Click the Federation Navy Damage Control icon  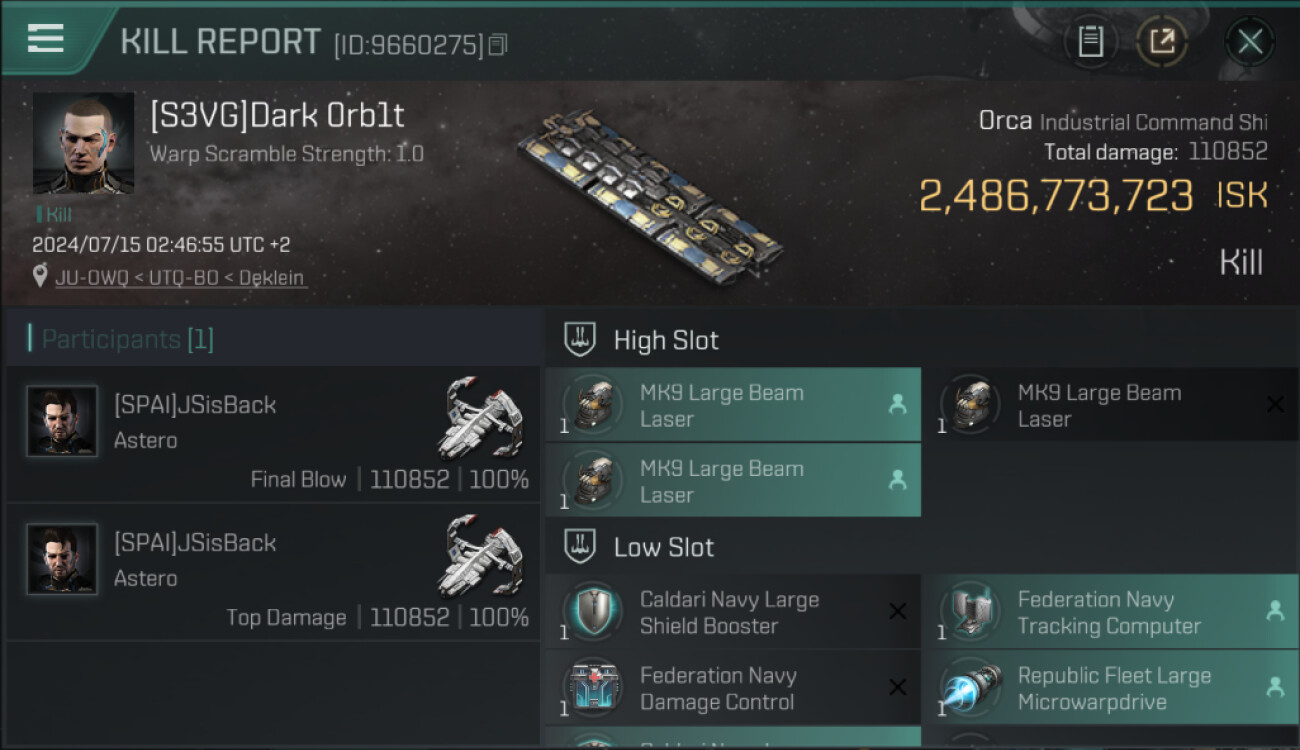click(592, 688)
